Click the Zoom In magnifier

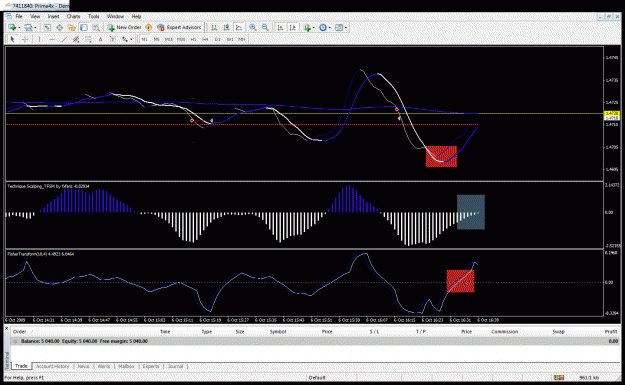click(253, 28)
